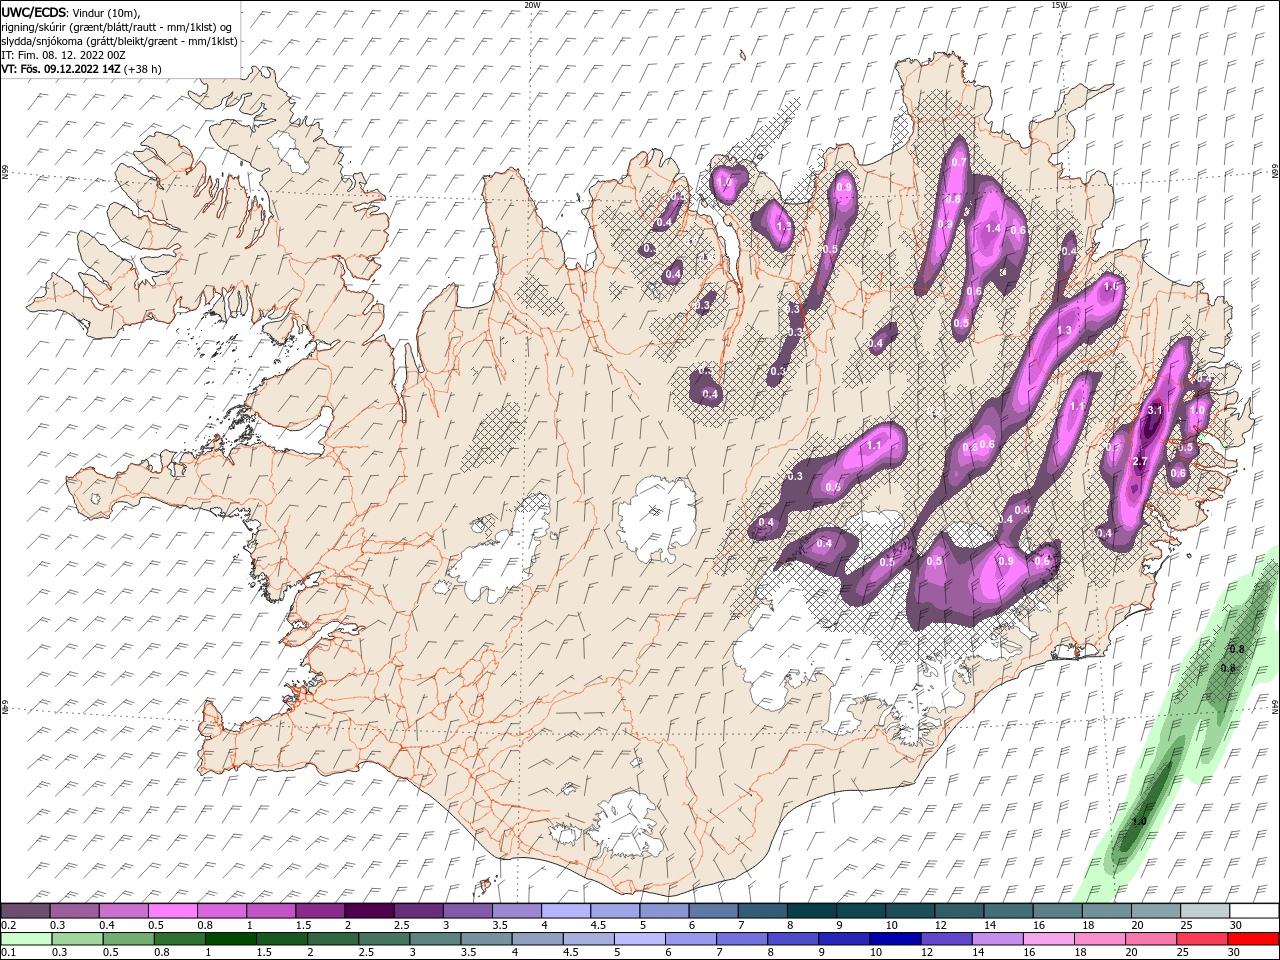Select the pure red rain swatch labeled 30
This screenshot has height=960, width=1280.
[1254, 939]
